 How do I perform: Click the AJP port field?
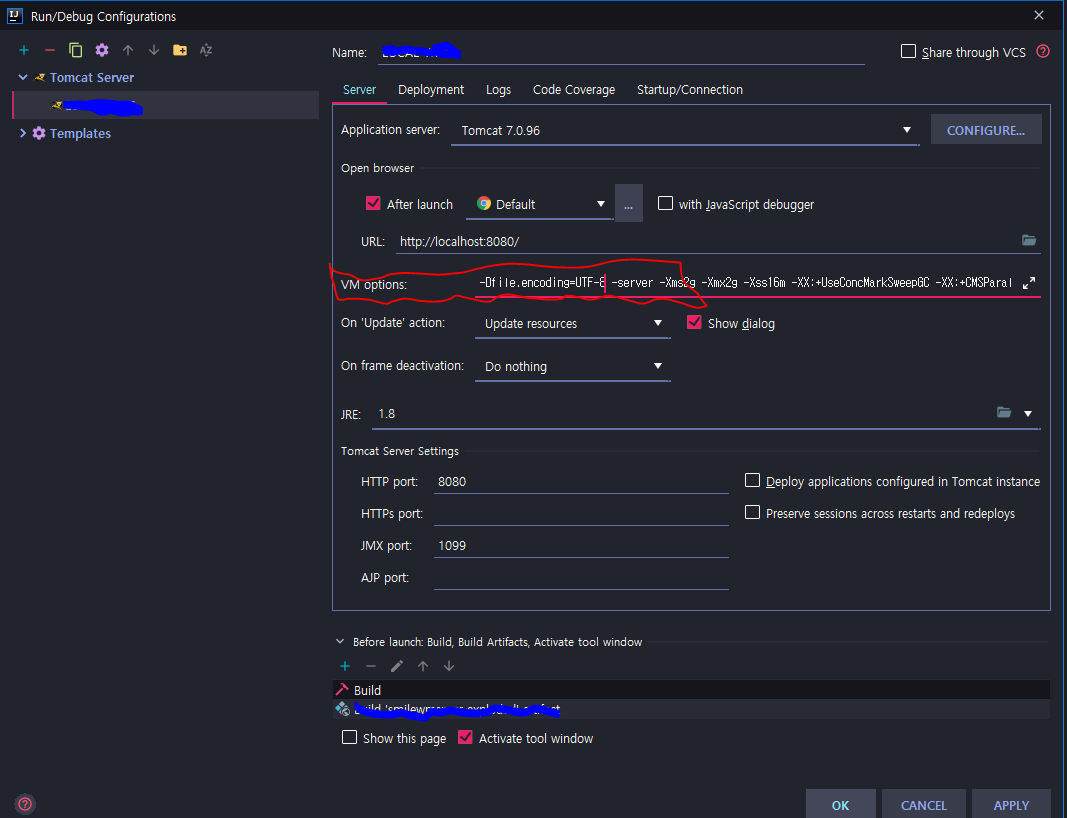click(581, 578)
